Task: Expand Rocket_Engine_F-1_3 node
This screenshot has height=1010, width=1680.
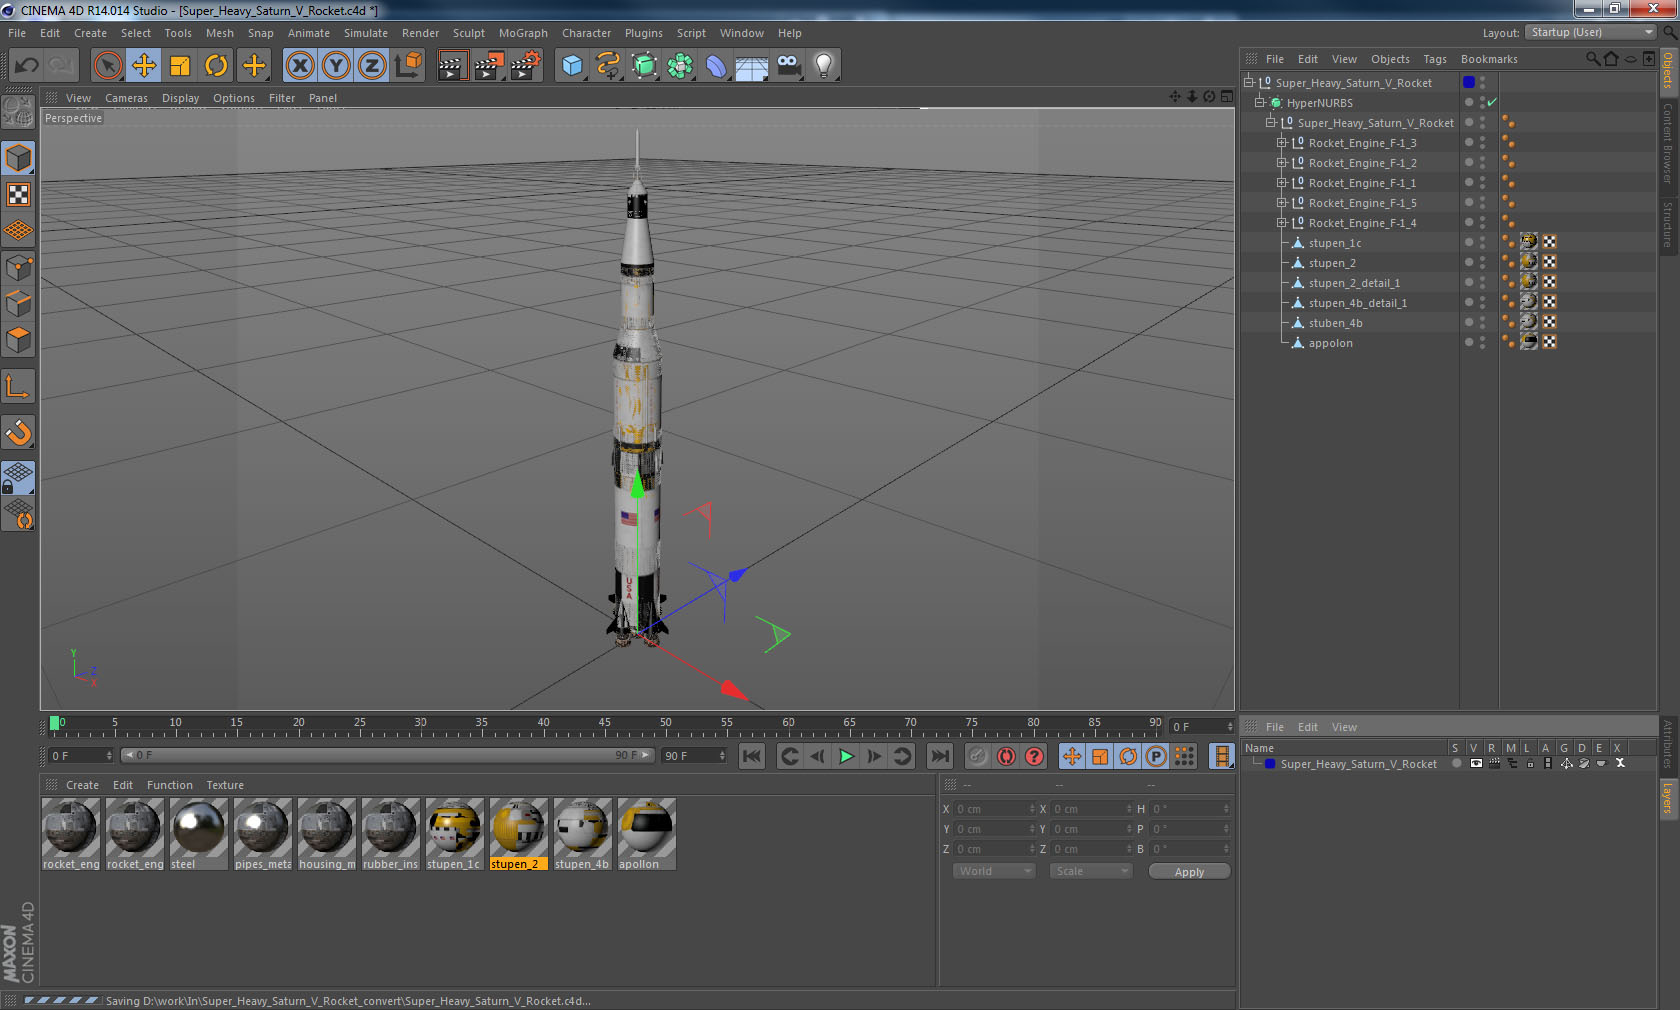Action: click(x=1281, y=143)
